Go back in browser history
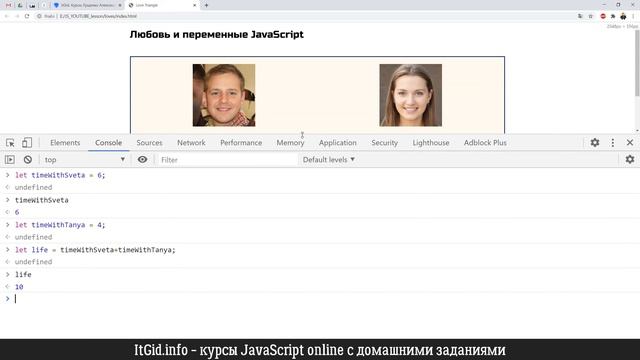This screenshot has width=640, height=360. [7, 16]
